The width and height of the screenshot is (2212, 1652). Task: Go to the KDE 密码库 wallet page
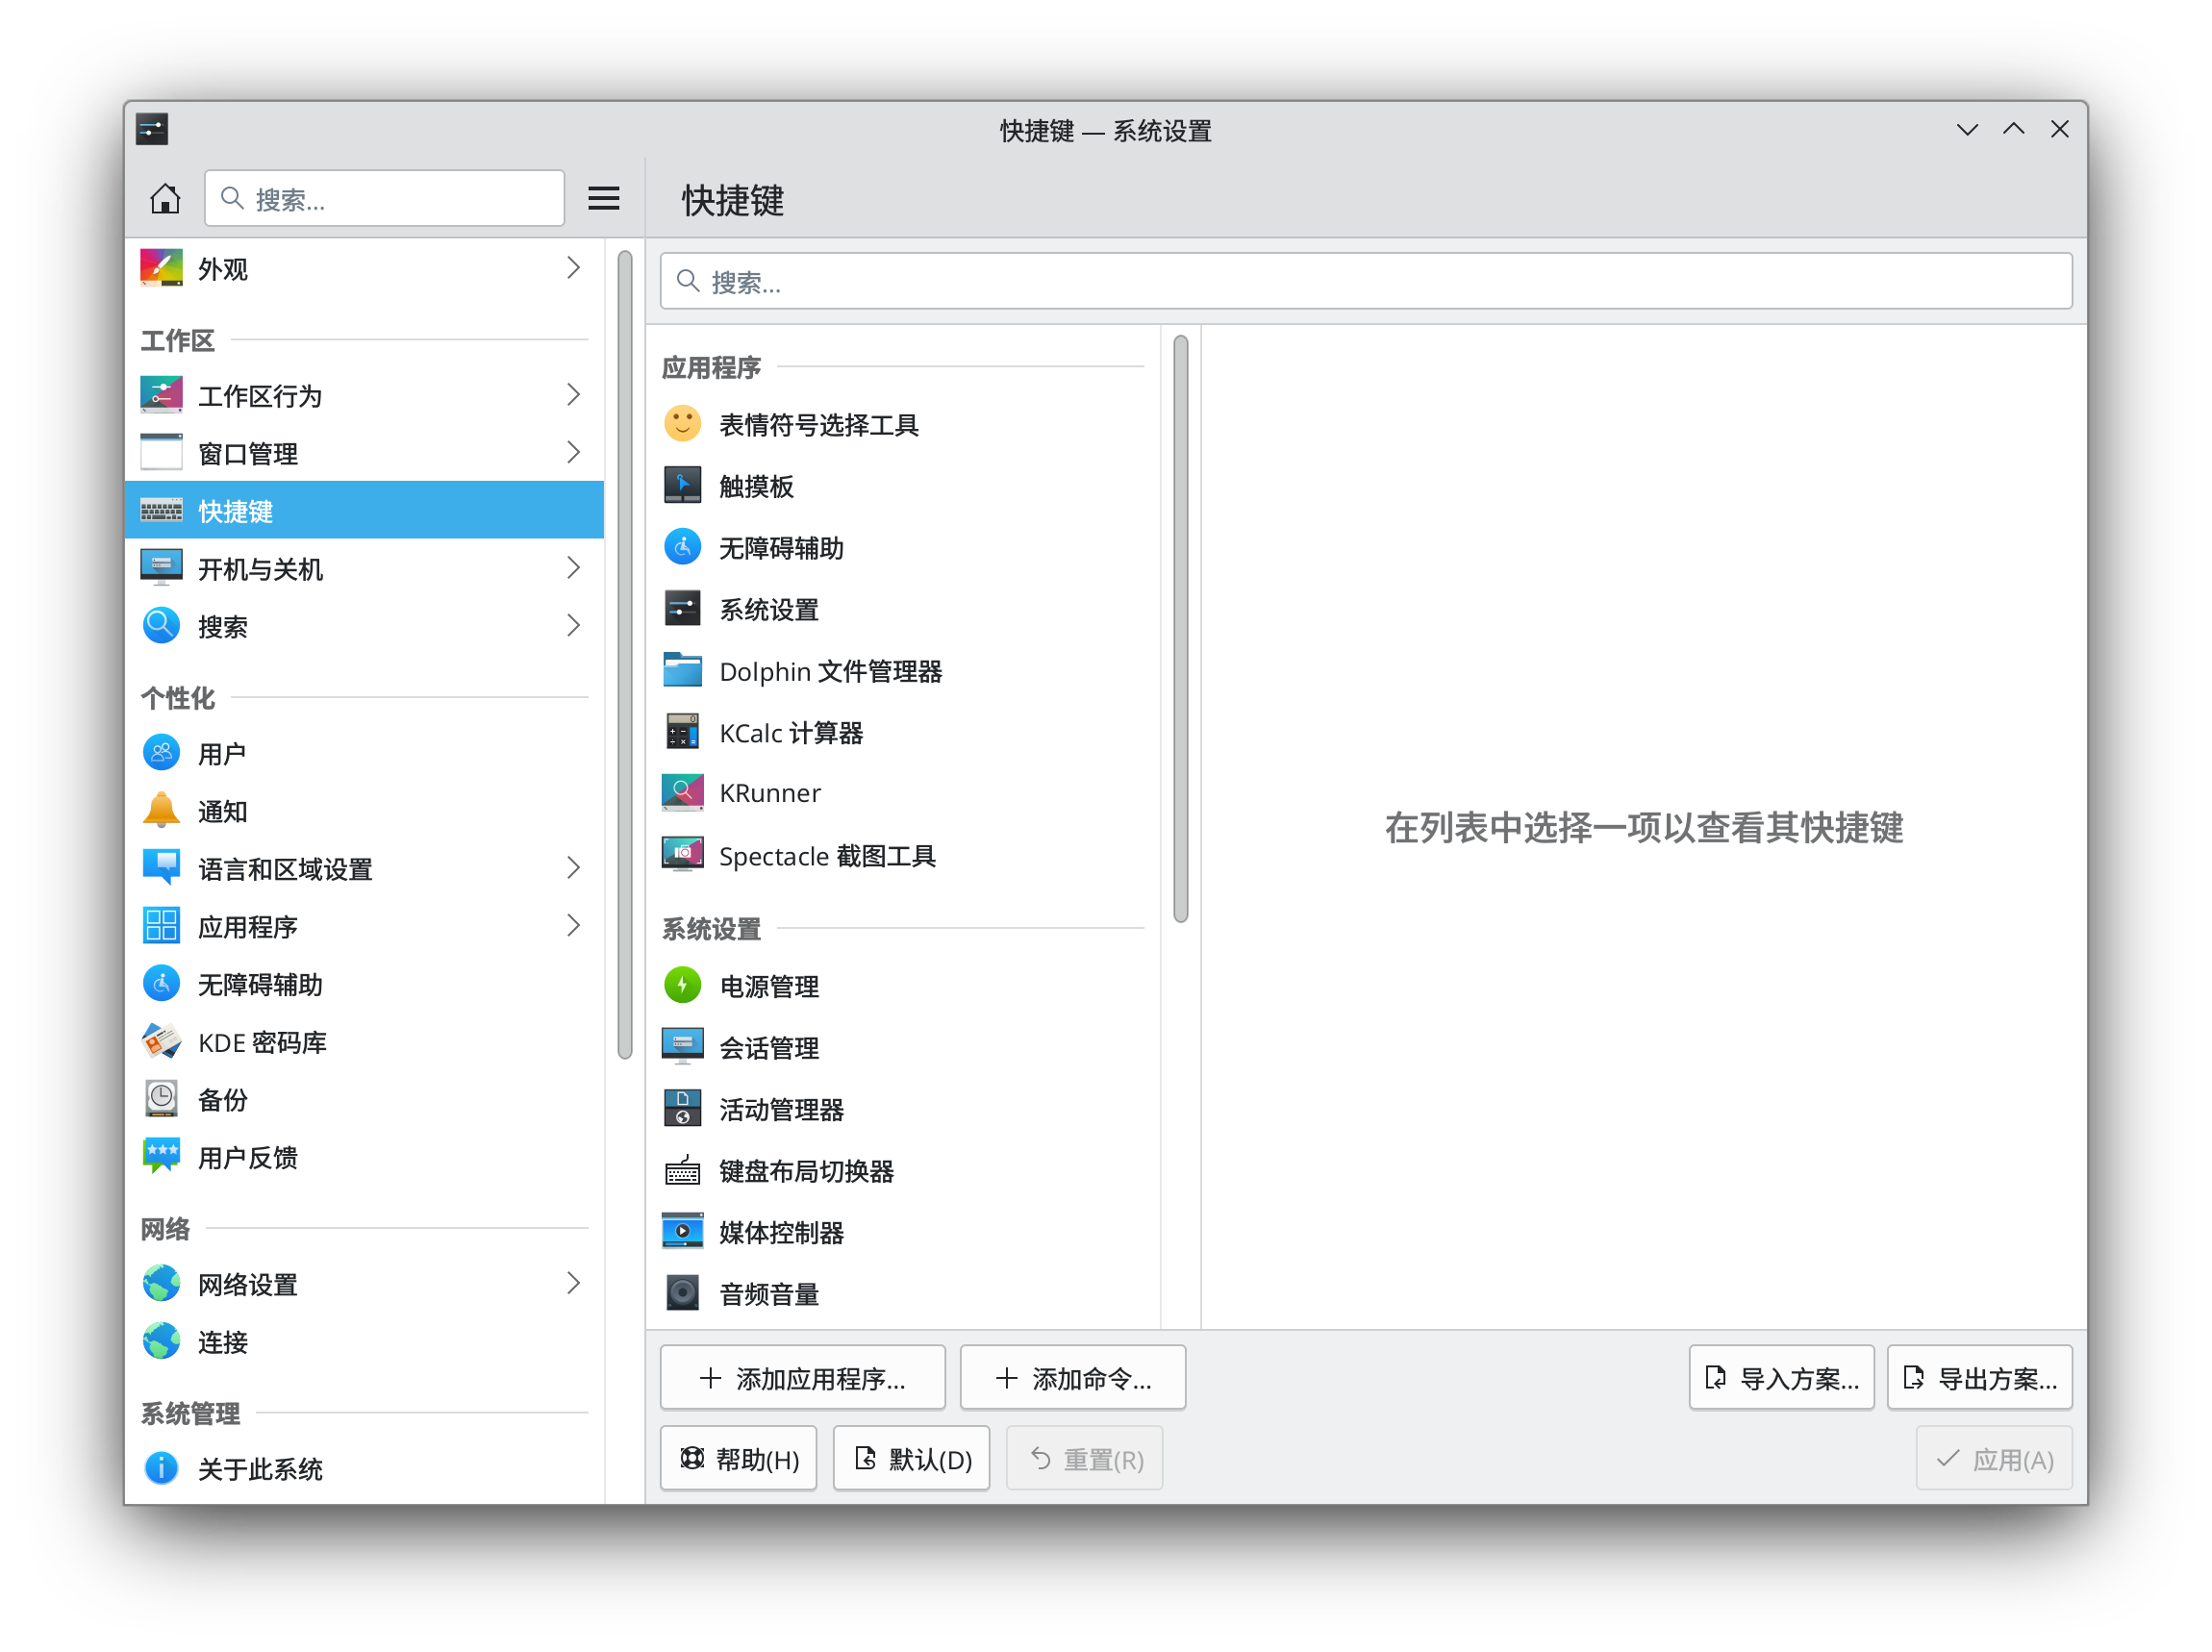pyautogui.click(x=262, y=1042)
